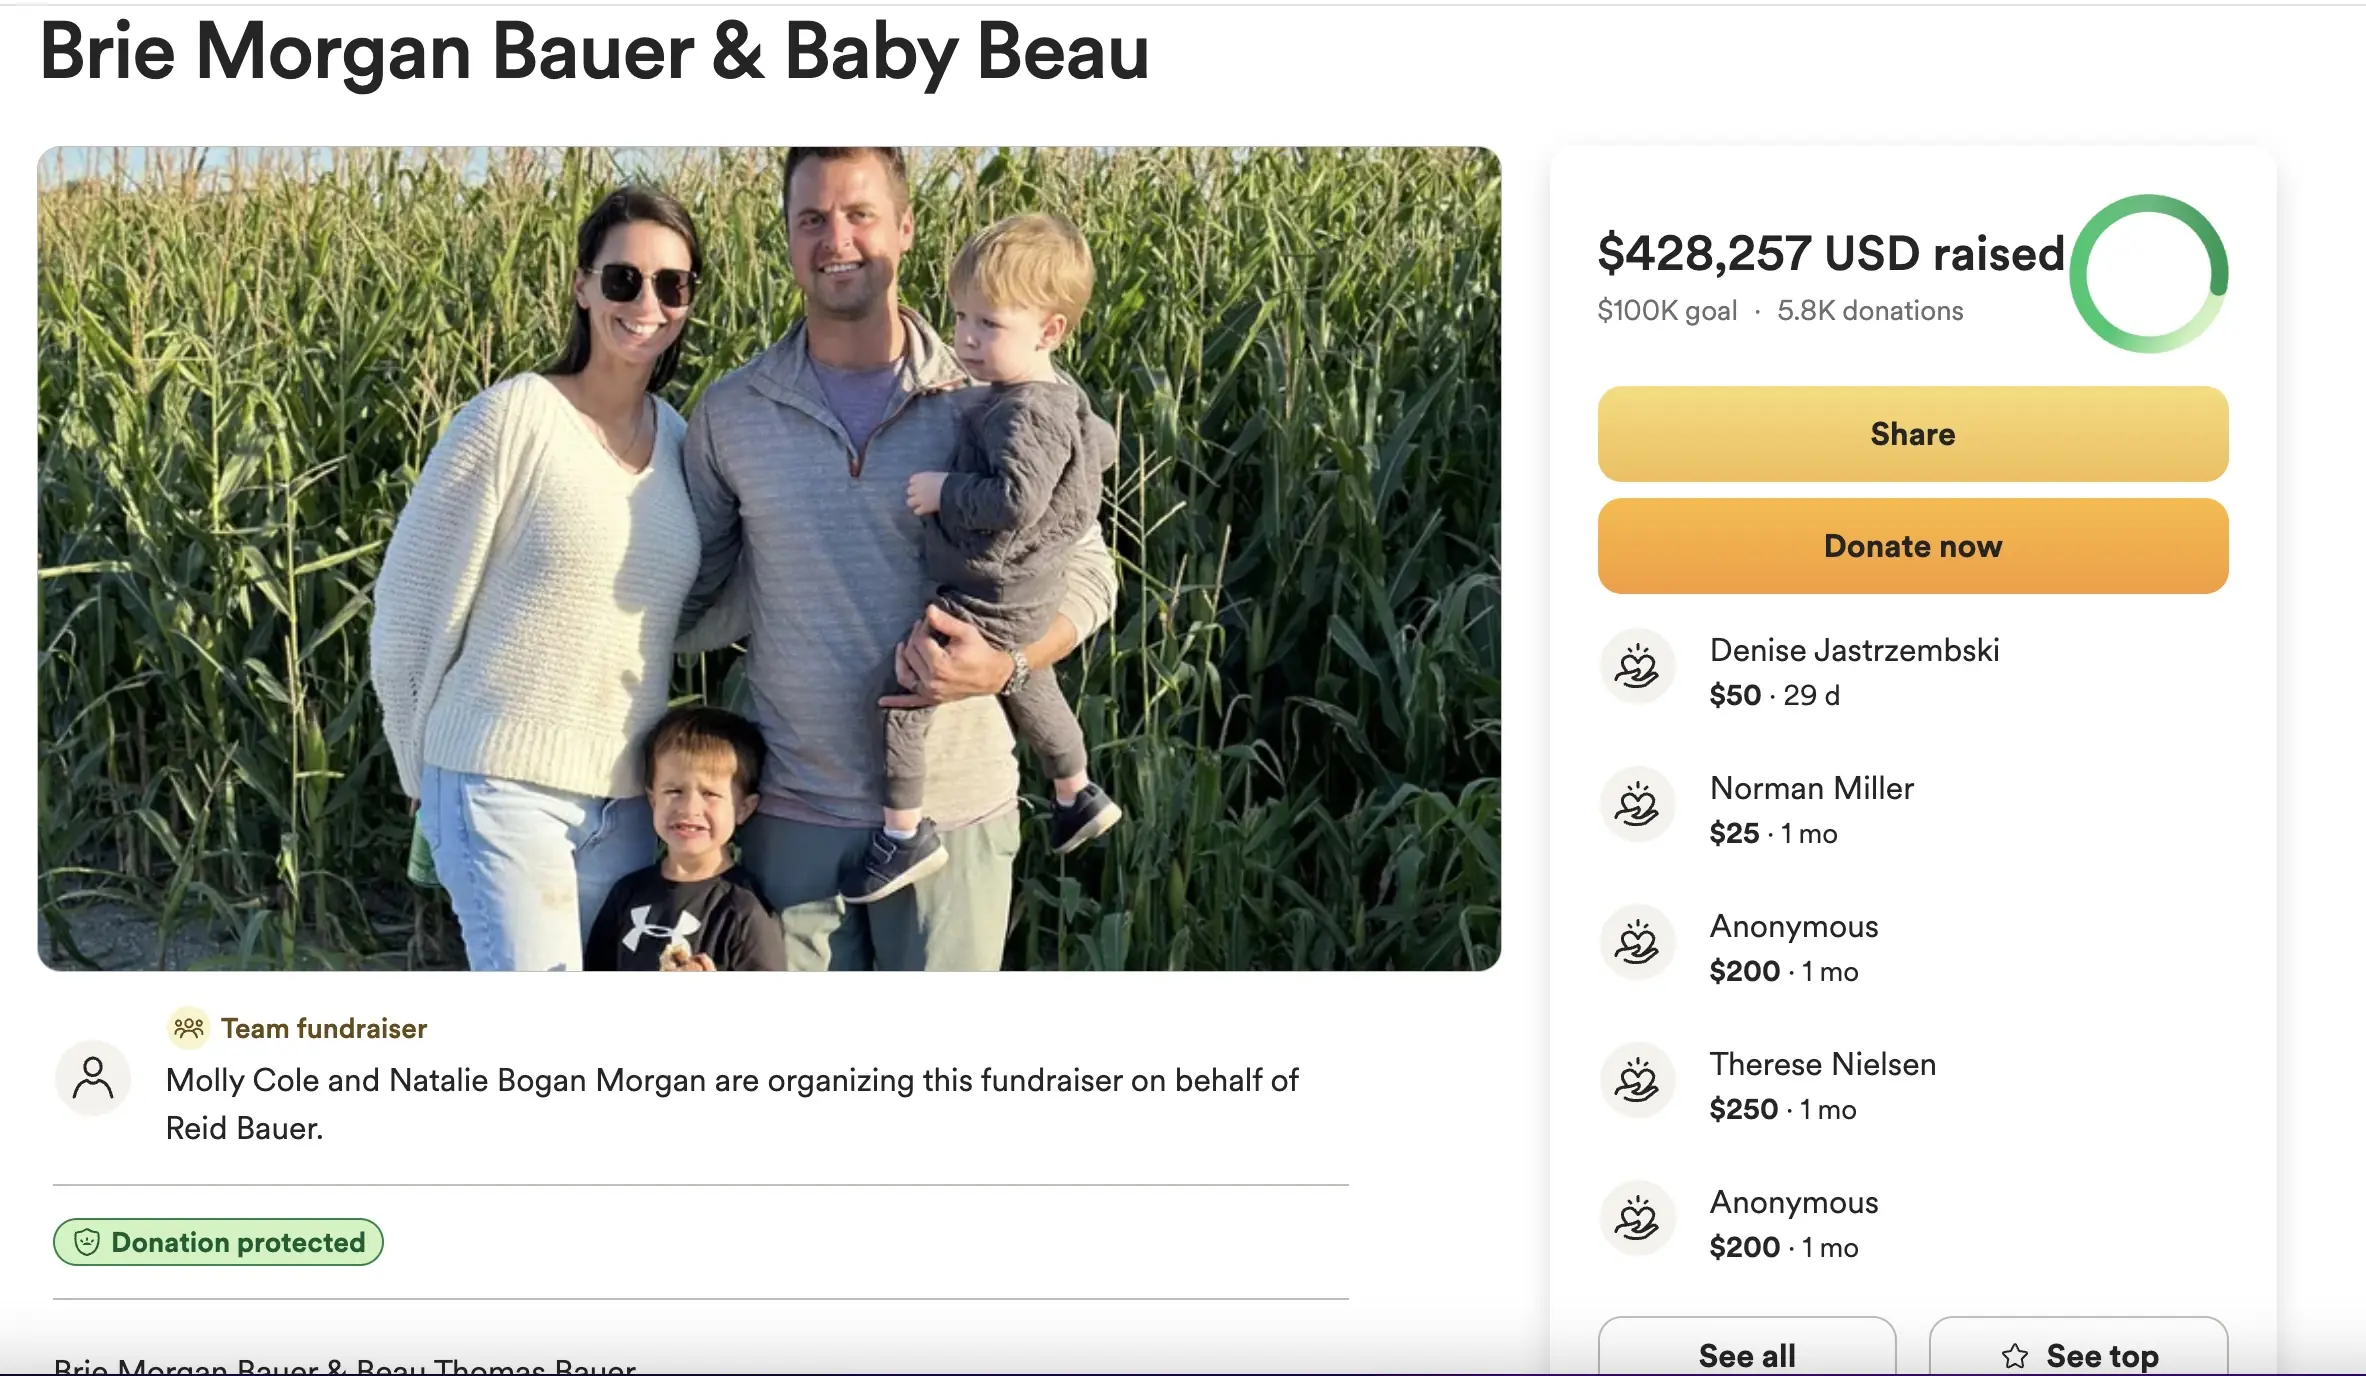Click the fundraiser title heading
The image size is (2366, 1376).
[x=594, y=52]
